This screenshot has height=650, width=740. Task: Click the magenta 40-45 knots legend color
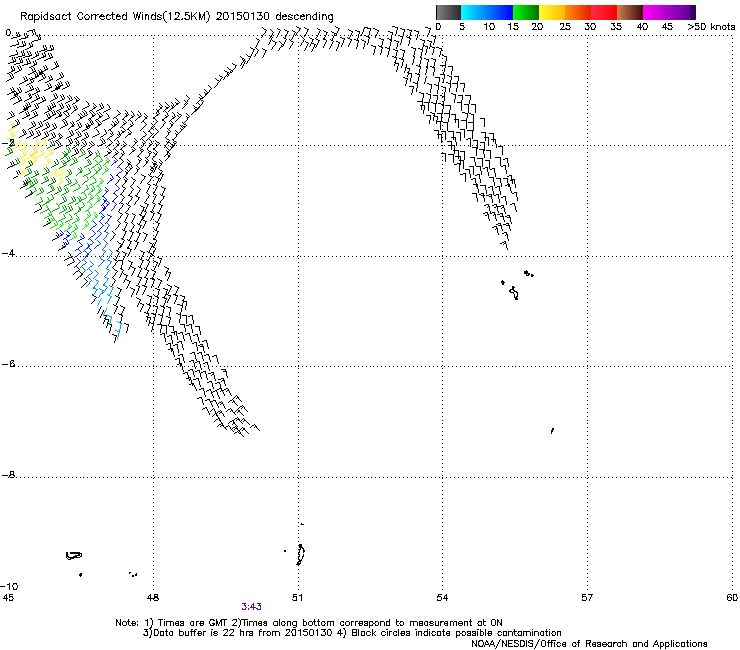(656, 12)
